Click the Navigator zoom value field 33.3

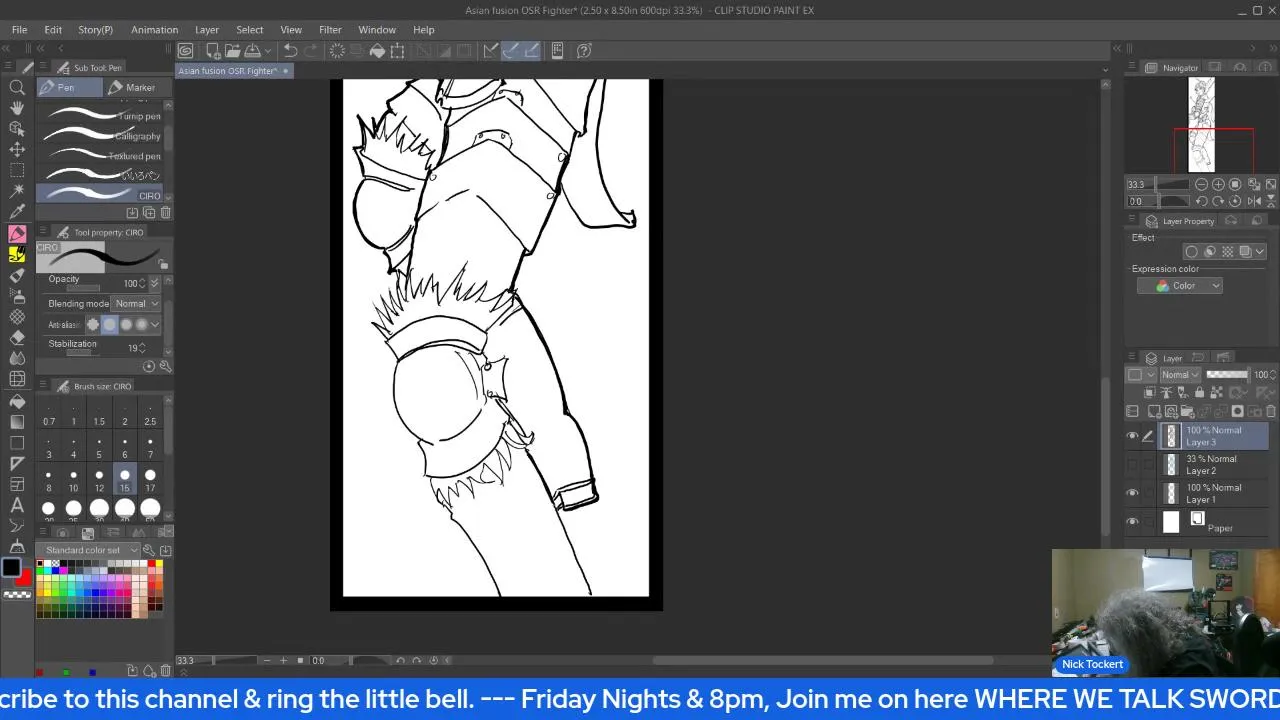coord(1138,184)
